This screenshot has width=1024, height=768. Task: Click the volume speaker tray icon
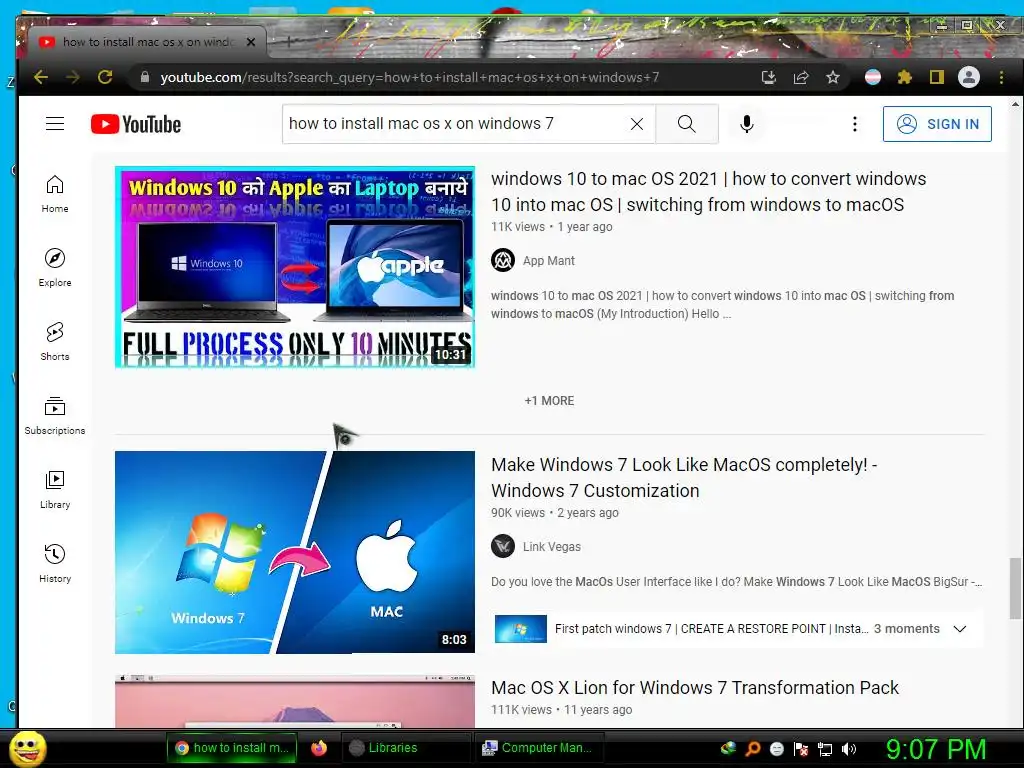849,749
